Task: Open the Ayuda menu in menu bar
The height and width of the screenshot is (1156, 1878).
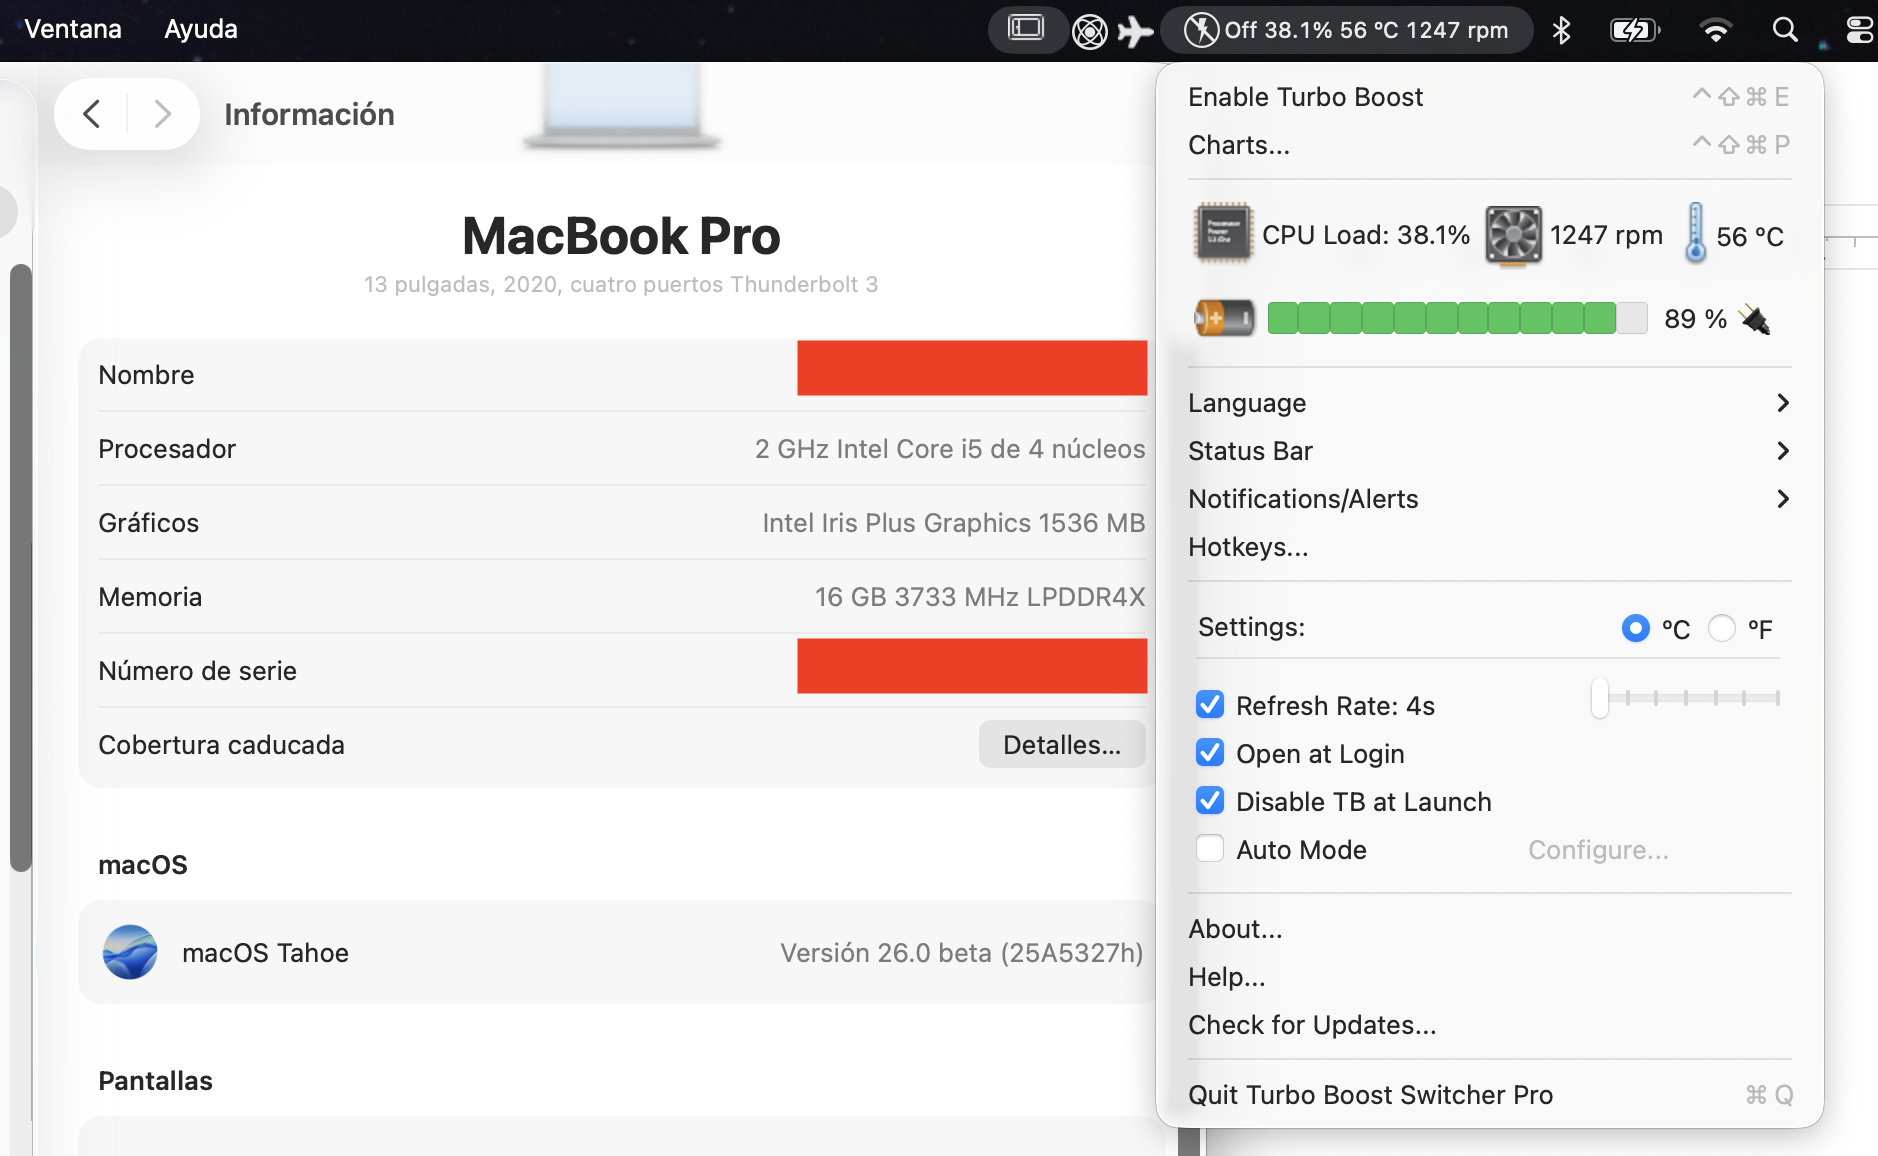Action: [x=201, y=29]
